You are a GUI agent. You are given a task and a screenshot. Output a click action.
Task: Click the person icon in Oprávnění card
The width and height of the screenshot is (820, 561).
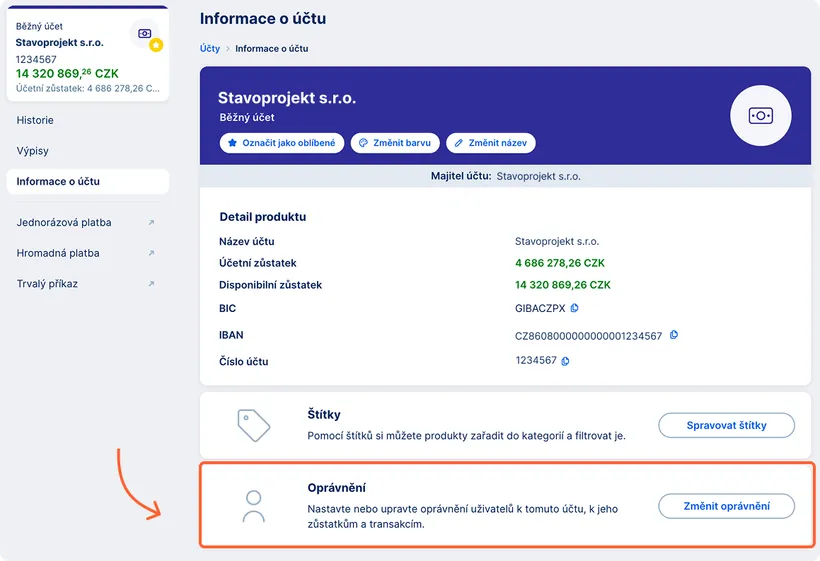(254, 506)
